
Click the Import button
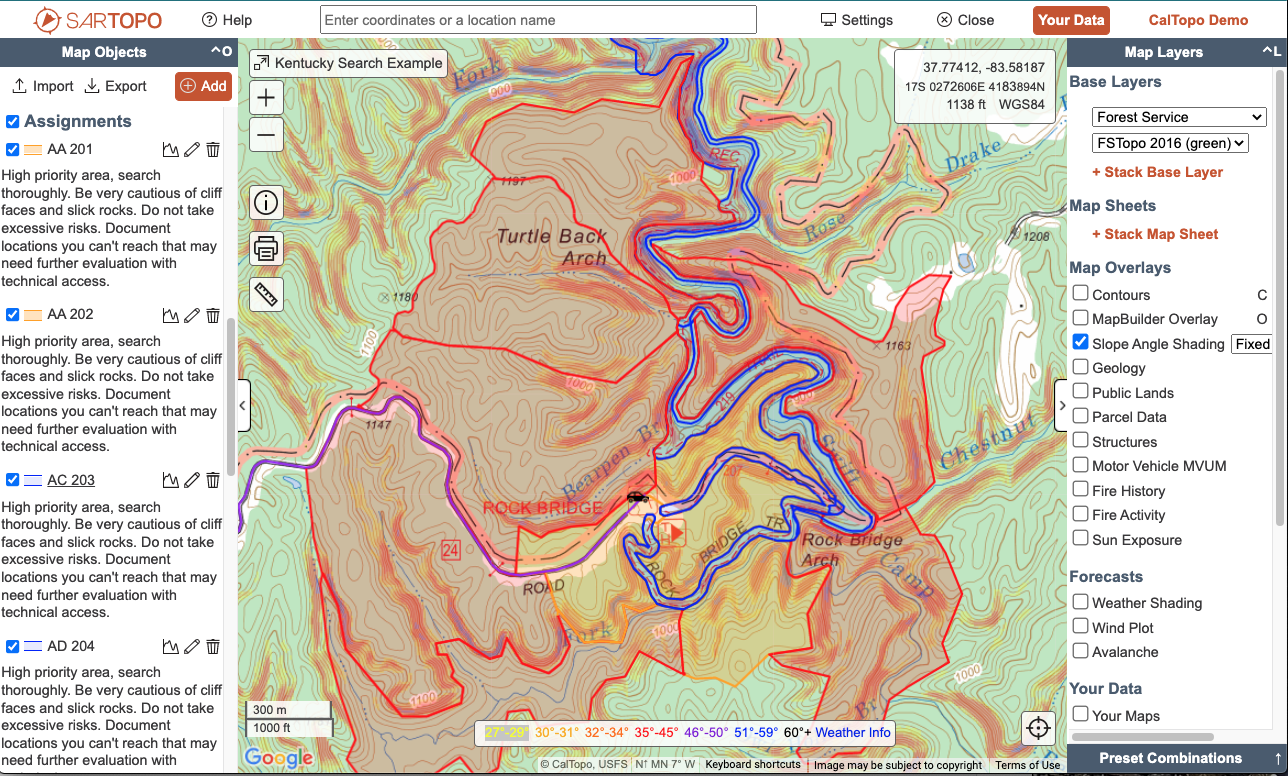pyautogui.click(x=43, y=86)
